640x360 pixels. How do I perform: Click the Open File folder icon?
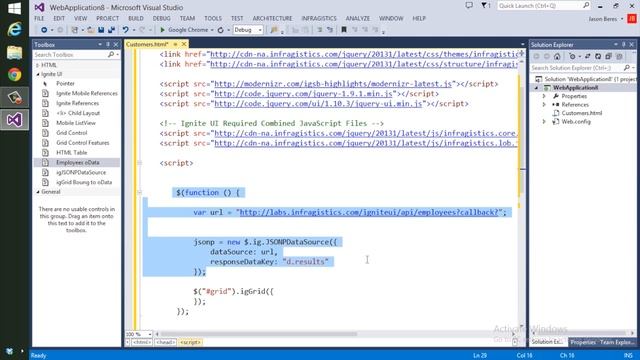tap(90, 30)
